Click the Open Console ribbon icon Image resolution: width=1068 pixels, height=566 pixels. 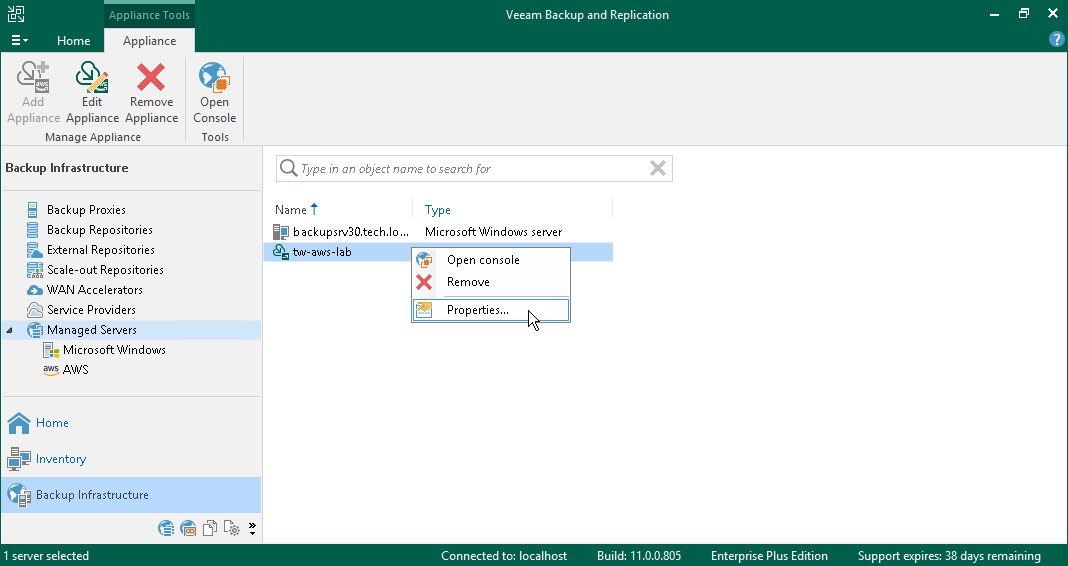click(214, 78)
